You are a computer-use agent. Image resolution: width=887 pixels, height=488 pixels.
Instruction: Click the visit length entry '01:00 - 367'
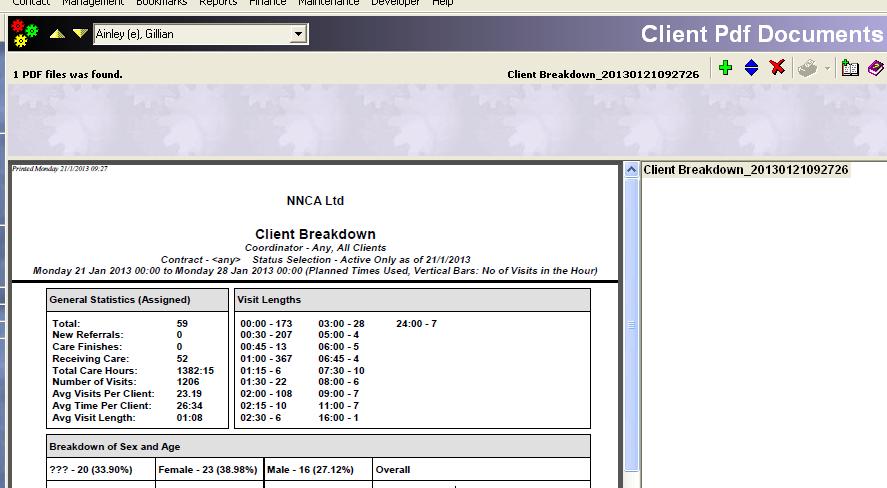point(266,359)
